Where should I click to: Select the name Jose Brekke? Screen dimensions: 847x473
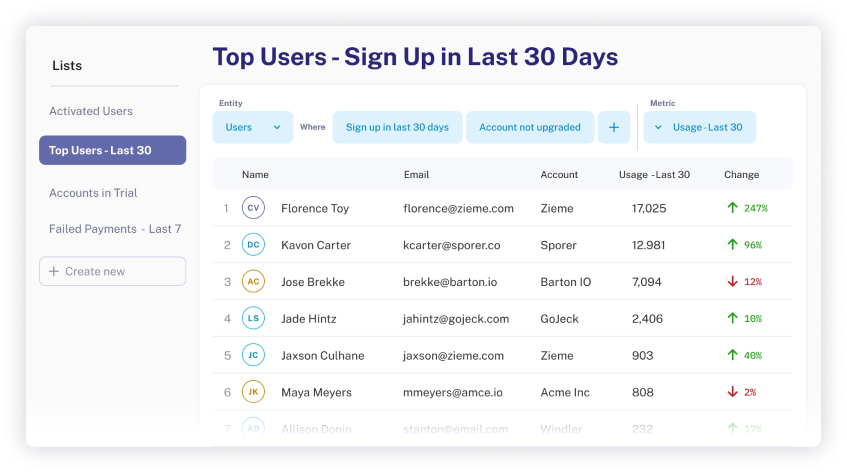click(x=313, y=282)
